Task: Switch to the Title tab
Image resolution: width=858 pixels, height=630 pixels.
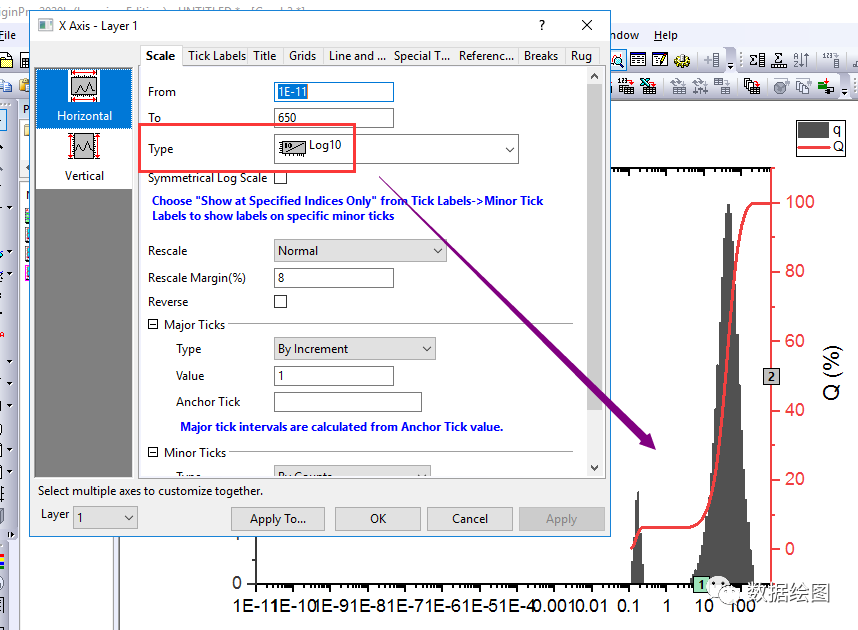Action: click(264, 56)
